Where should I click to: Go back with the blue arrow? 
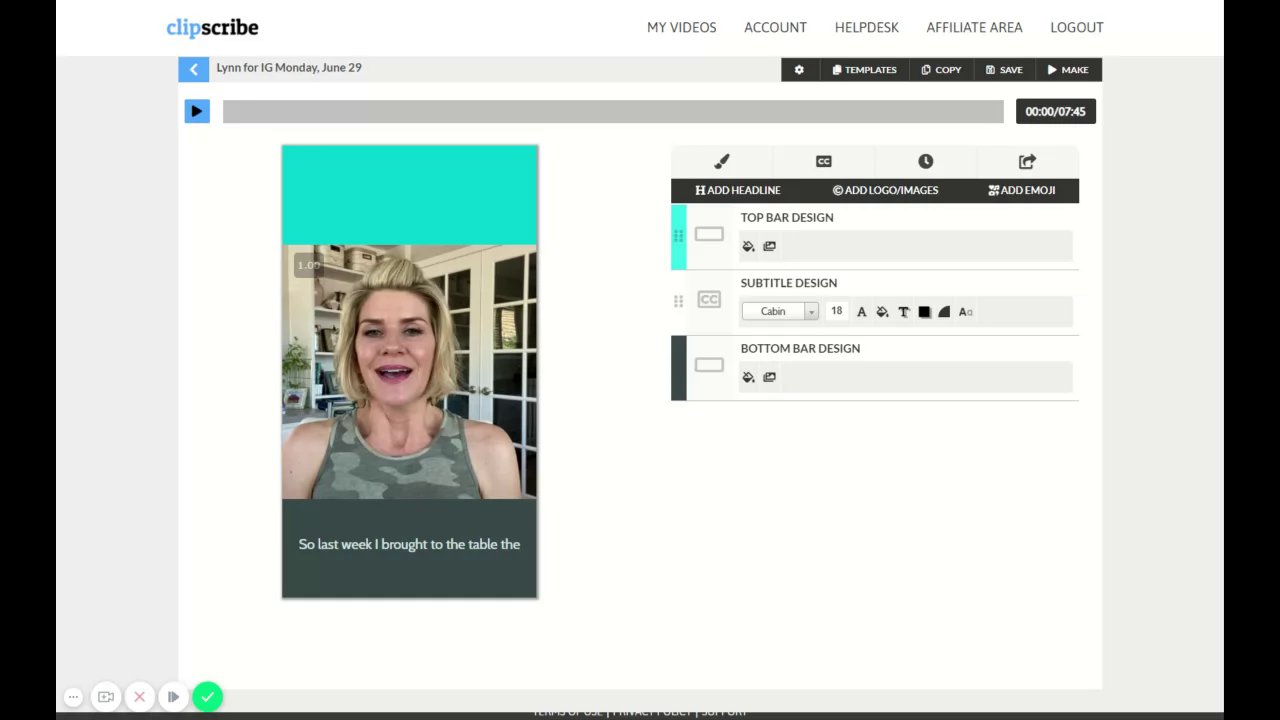[194, 69]
